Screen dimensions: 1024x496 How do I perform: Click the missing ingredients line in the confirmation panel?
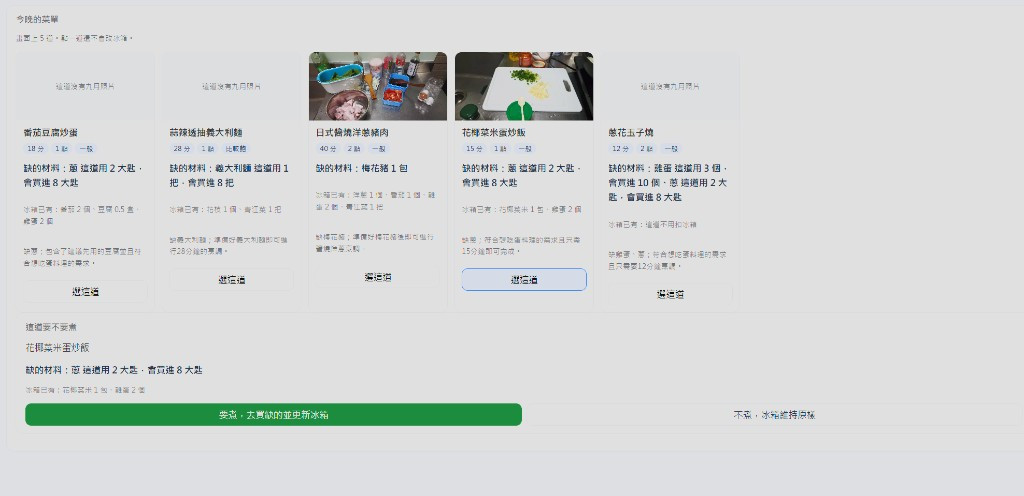point(114,370)
